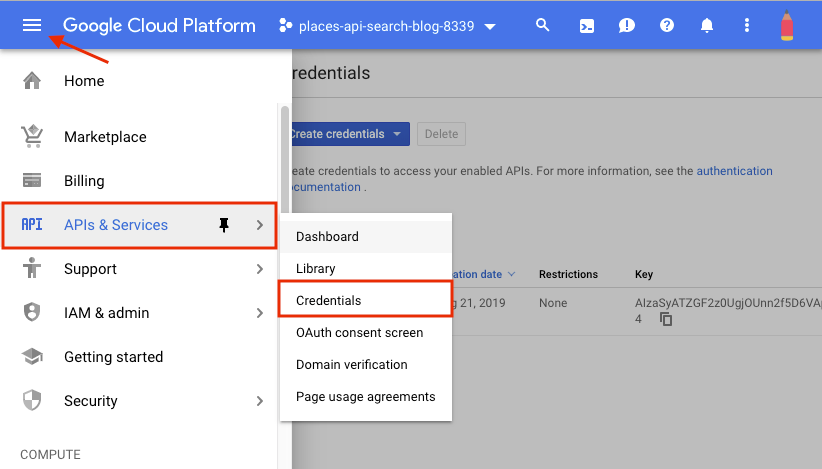Choose Credentials in the submenu
Viewport: 822px width, 469px height.
pyautogui.click(x=366, y=300)
